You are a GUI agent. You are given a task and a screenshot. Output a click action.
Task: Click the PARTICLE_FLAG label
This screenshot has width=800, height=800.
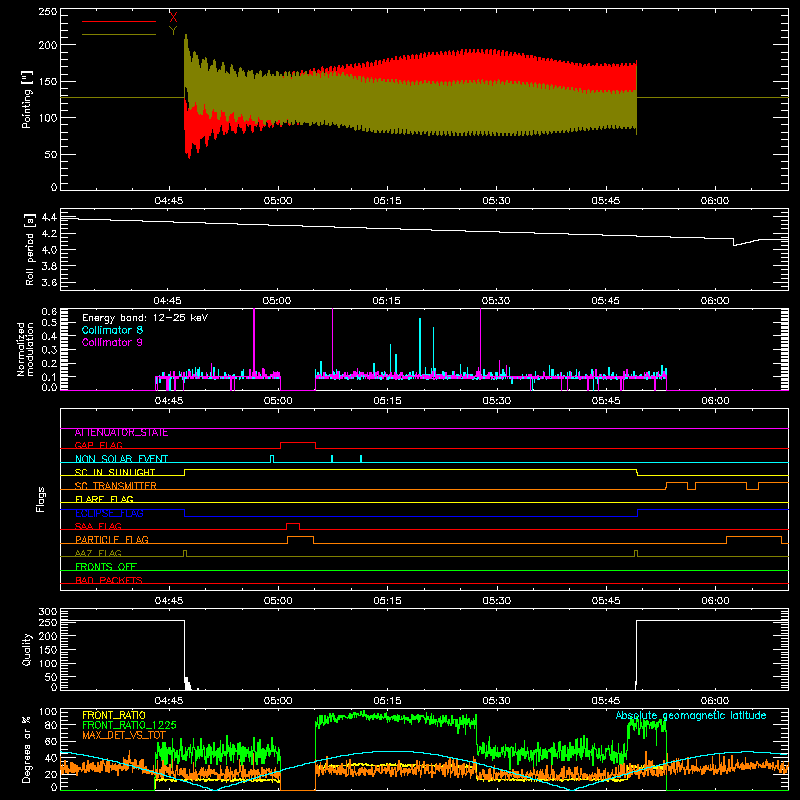(112, 540)
